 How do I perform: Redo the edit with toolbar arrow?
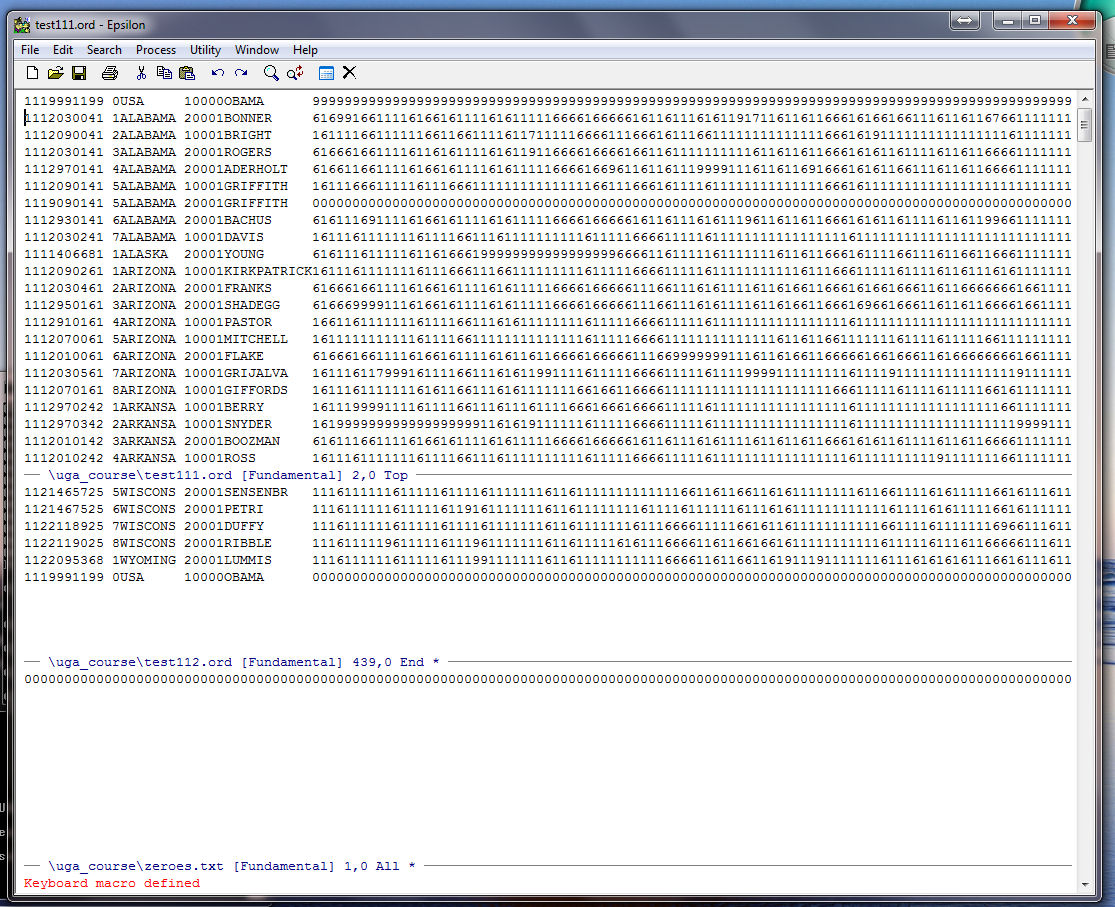241,73
